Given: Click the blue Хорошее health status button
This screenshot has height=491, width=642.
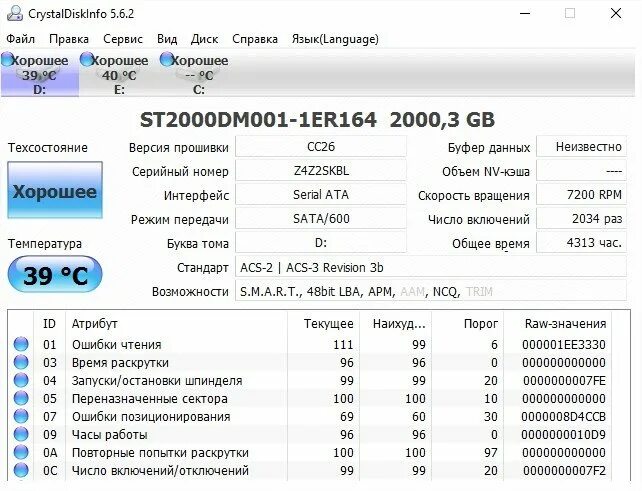Looking at the screenshot, I should (x=55, y=190).
